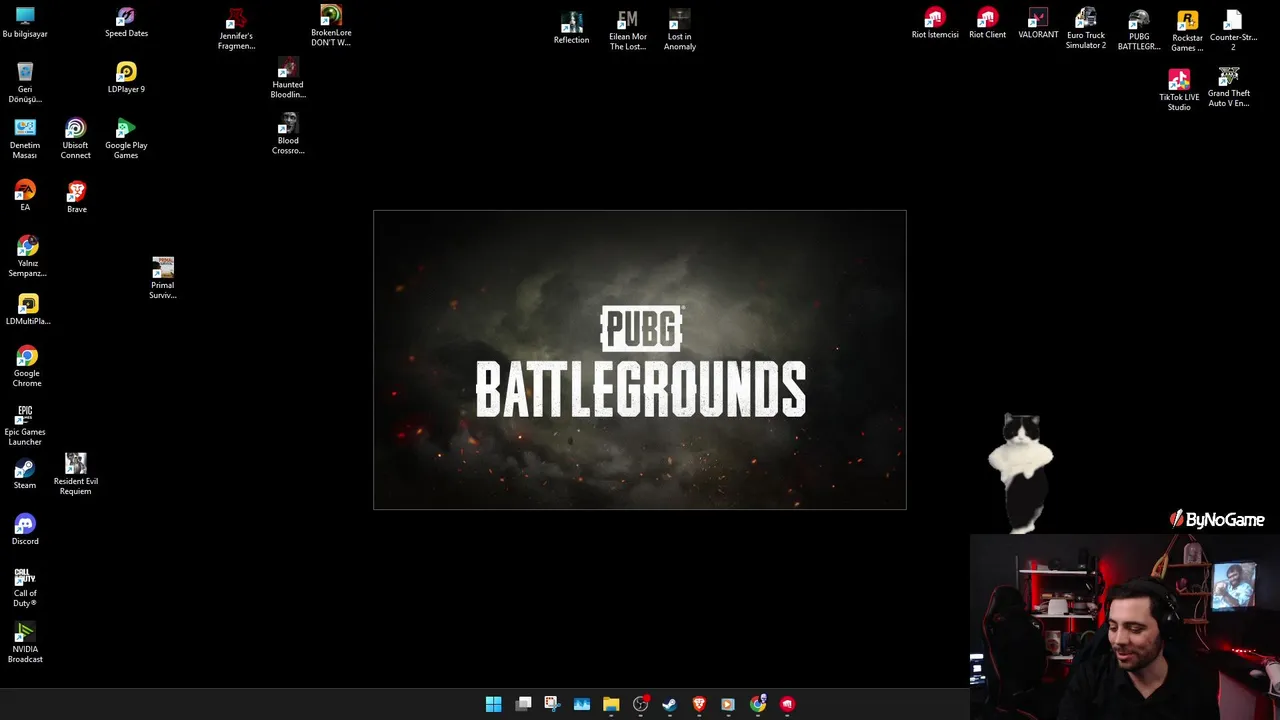Launch Counter-Strike 2 shortcut
This screenshot has height=720, width=1280.
(x=1233, y=30)
